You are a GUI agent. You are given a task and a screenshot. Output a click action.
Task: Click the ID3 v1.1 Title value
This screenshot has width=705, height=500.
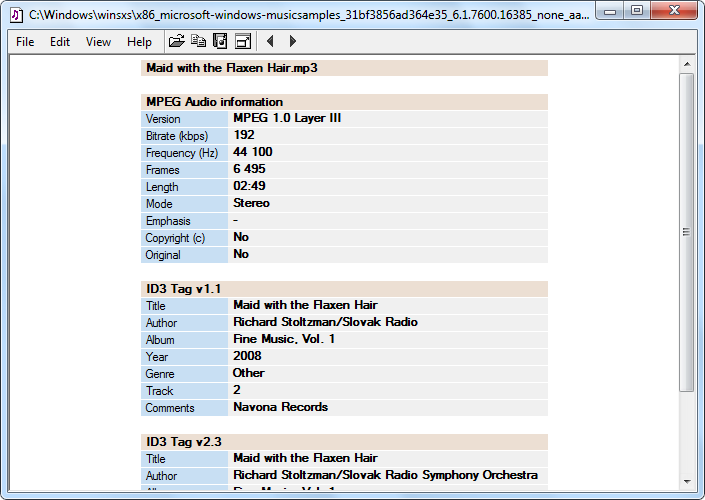[x=305, y=305]
